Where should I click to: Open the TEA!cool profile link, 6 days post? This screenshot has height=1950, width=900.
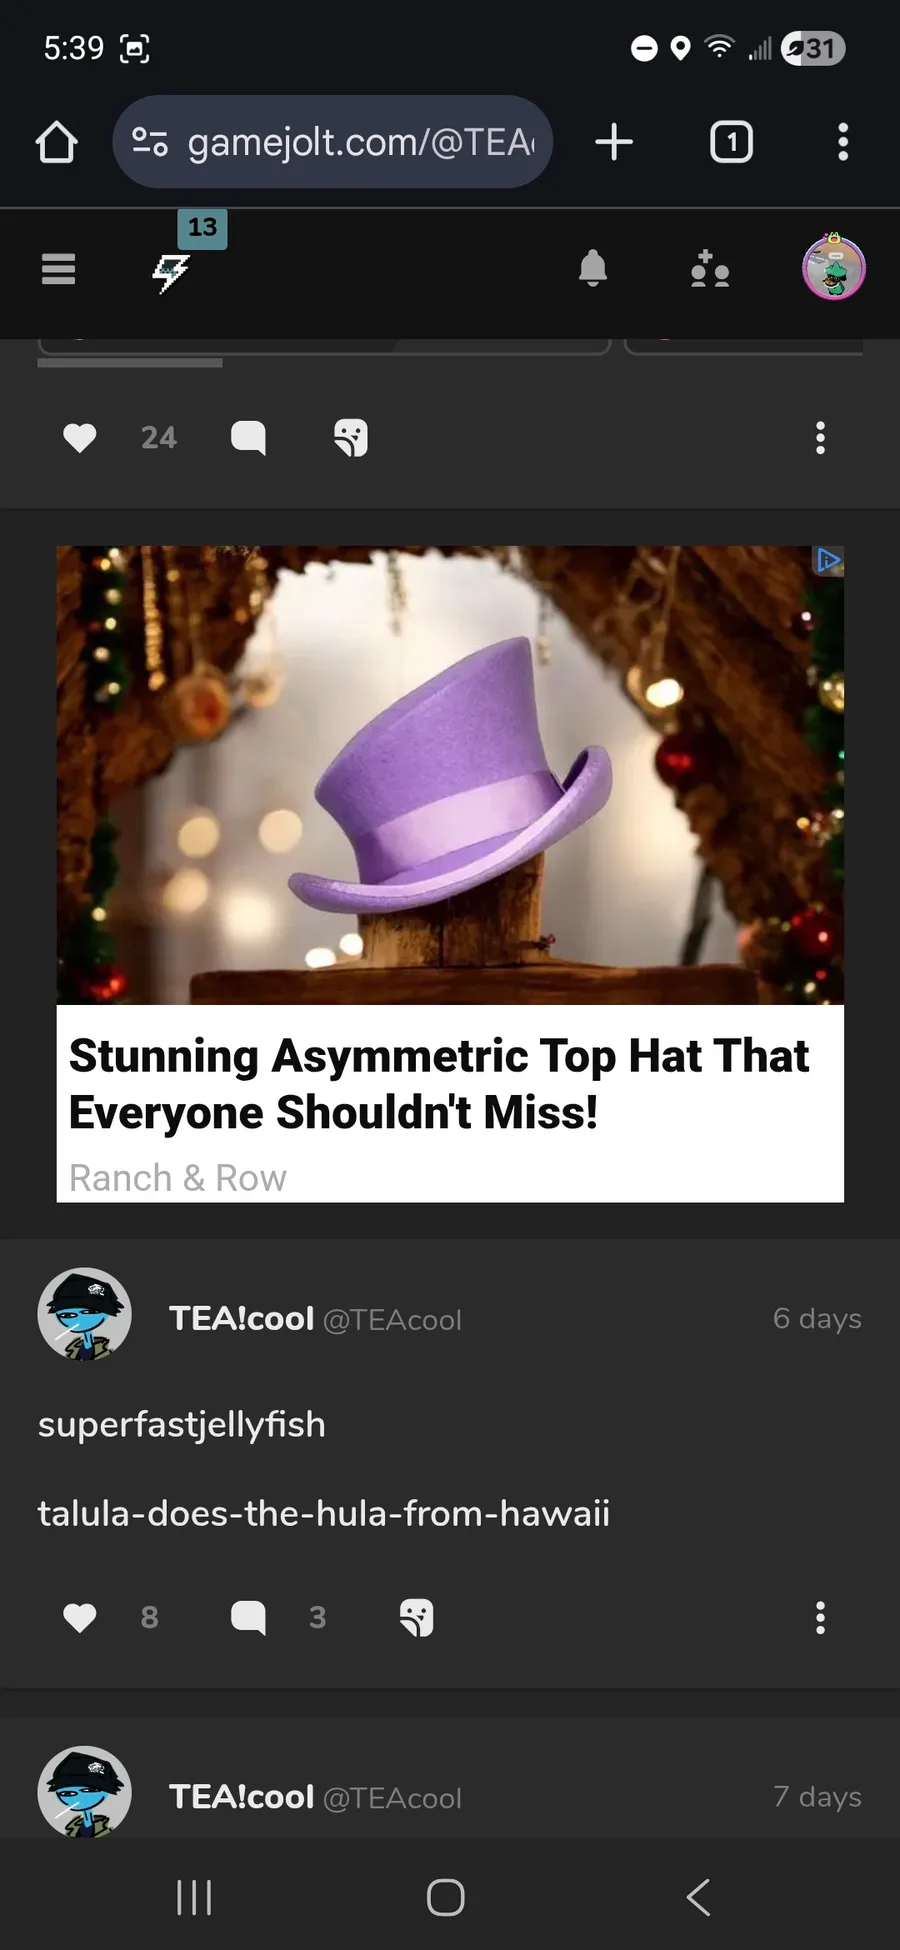tap(242, 1318)
